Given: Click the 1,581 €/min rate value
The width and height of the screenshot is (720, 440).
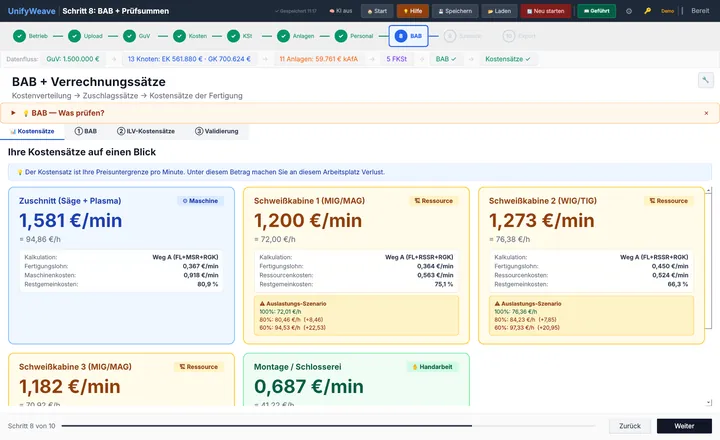Looking at the screenshot, I should [70, 220].
